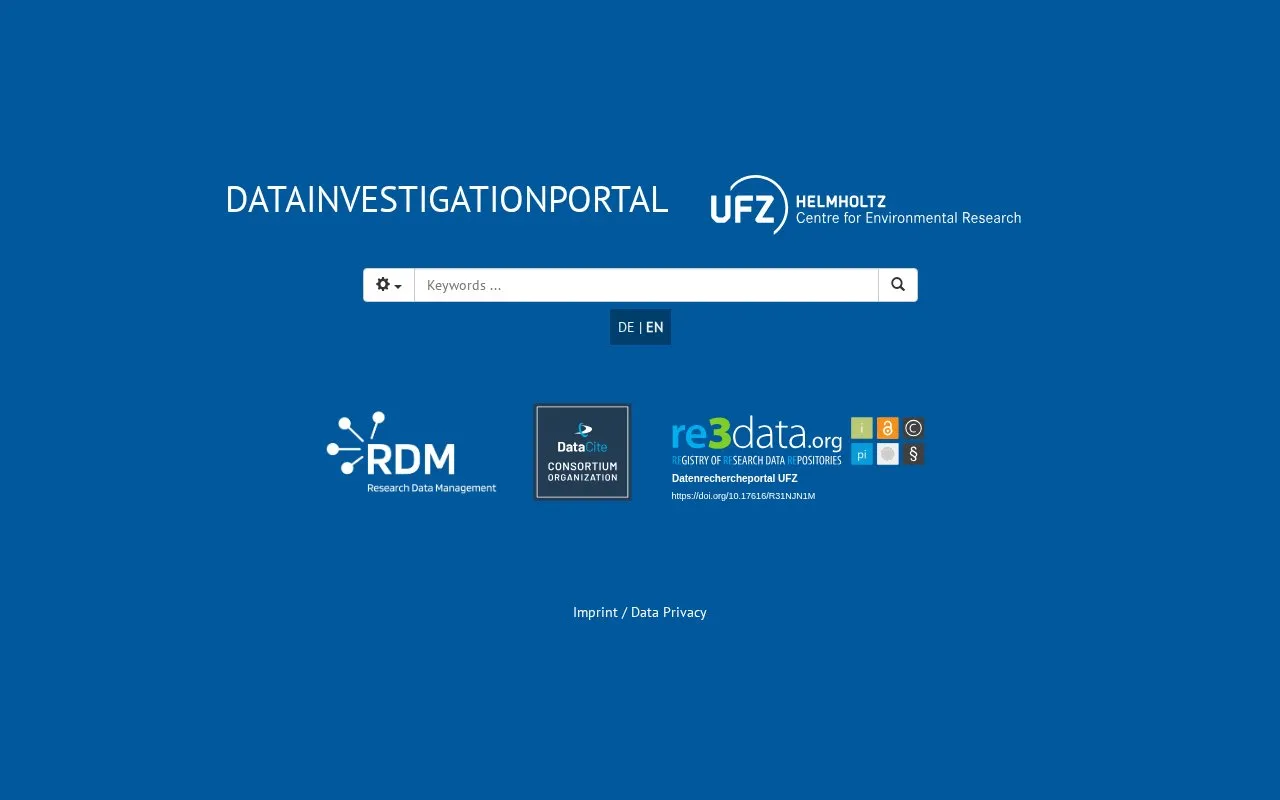1280x800 pixels.
Task: Open the re3data.org registry logo
Action: coord(757,441)
